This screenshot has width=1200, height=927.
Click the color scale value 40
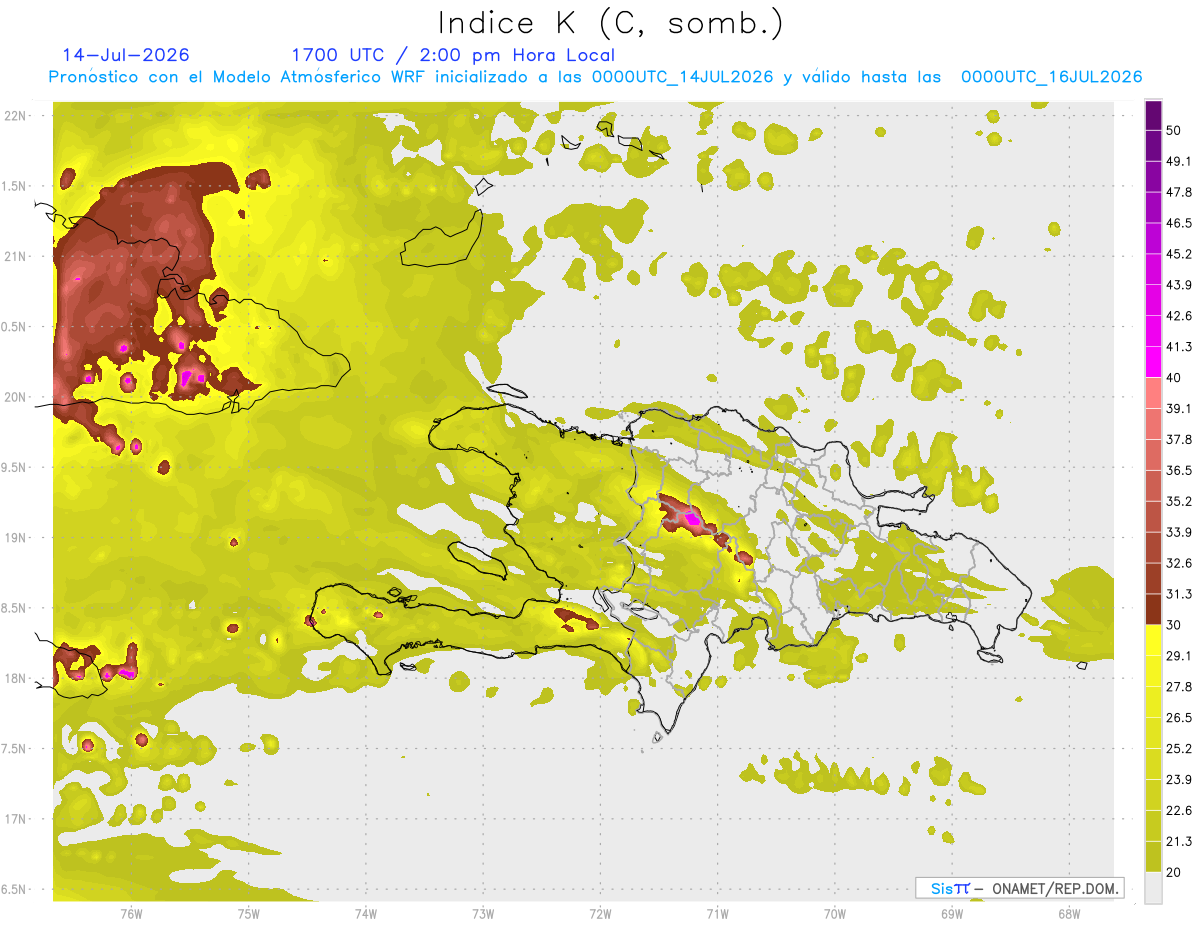point(1174,378)
